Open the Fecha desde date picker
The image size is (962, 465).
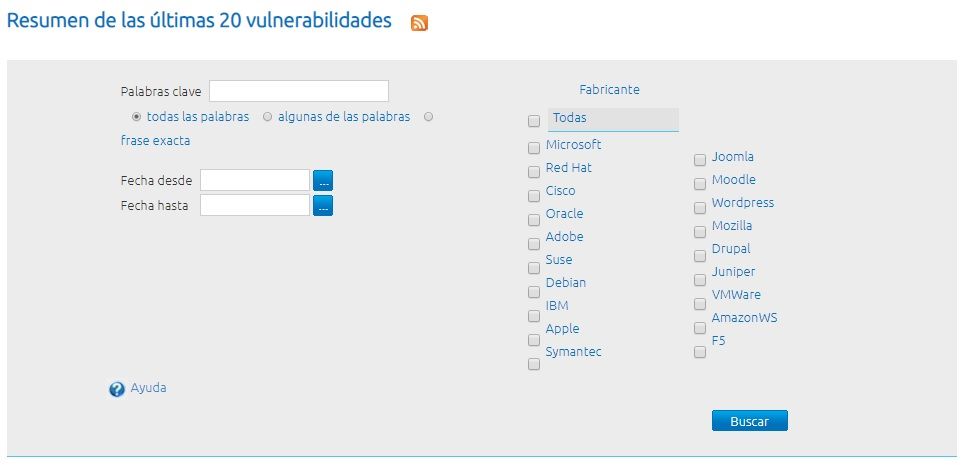pyautogui.click(x=322, y=180)
